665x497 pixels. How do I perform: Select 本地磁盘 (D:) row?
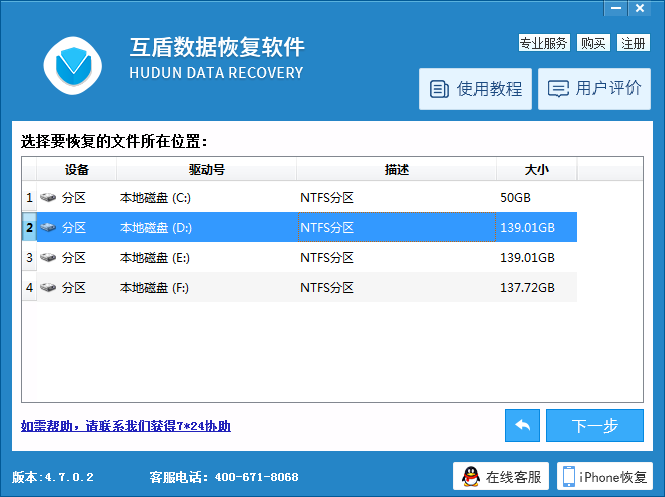click(x=299, y=227)
